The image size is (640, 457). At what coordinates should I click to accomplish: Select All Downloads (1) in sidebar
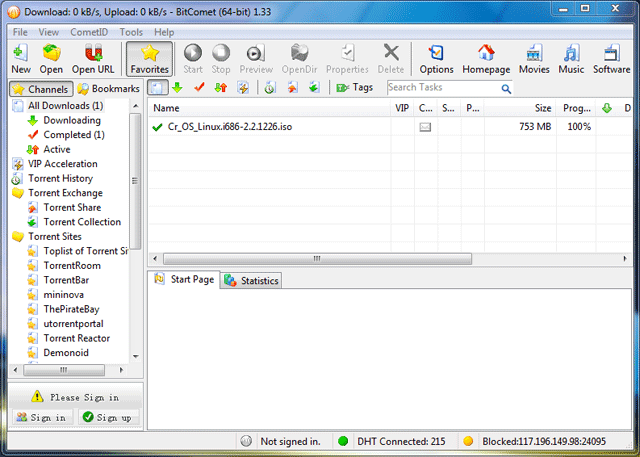coord(65,106)
